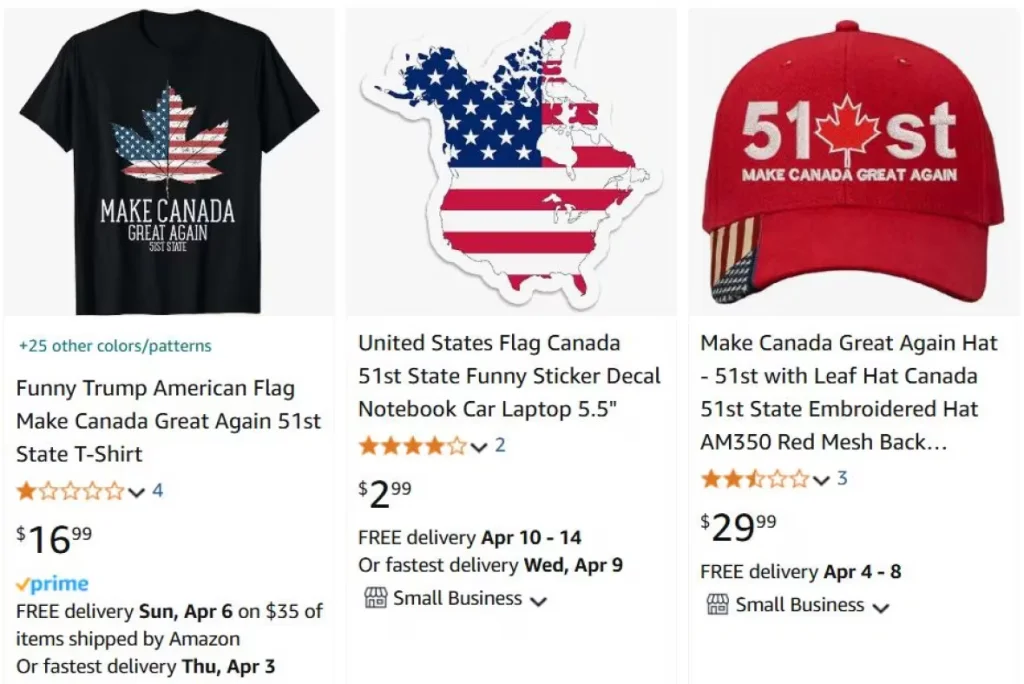Image resolution: width=1024 pixels, height=684 pixels.
Task: Show the +25 other colors/patterns options
Action: (x=115, y=346)
